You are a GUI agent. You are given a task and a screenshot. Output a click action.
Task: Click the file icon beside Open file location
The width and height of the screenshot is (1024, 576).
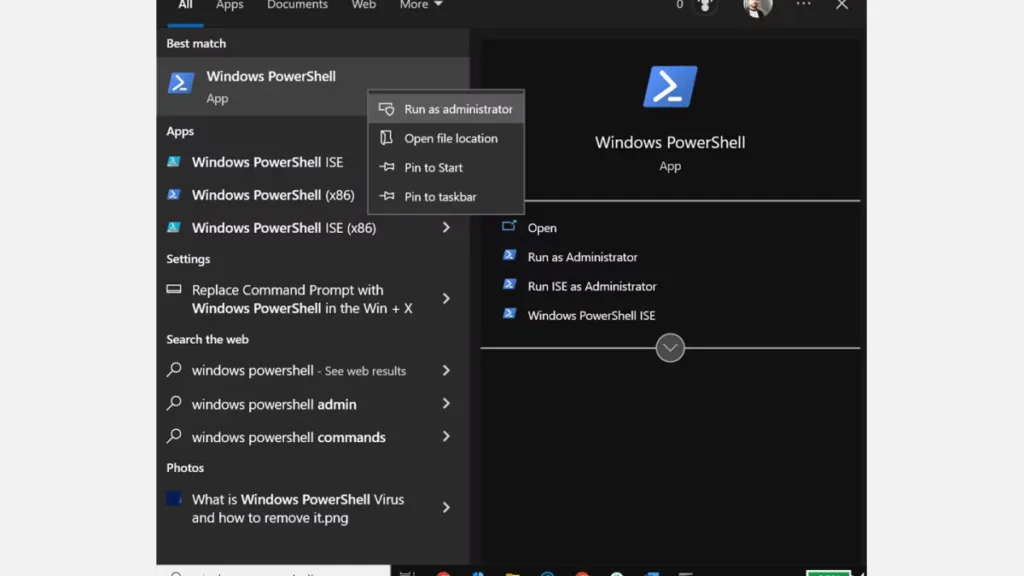click(x=387, y=138)
